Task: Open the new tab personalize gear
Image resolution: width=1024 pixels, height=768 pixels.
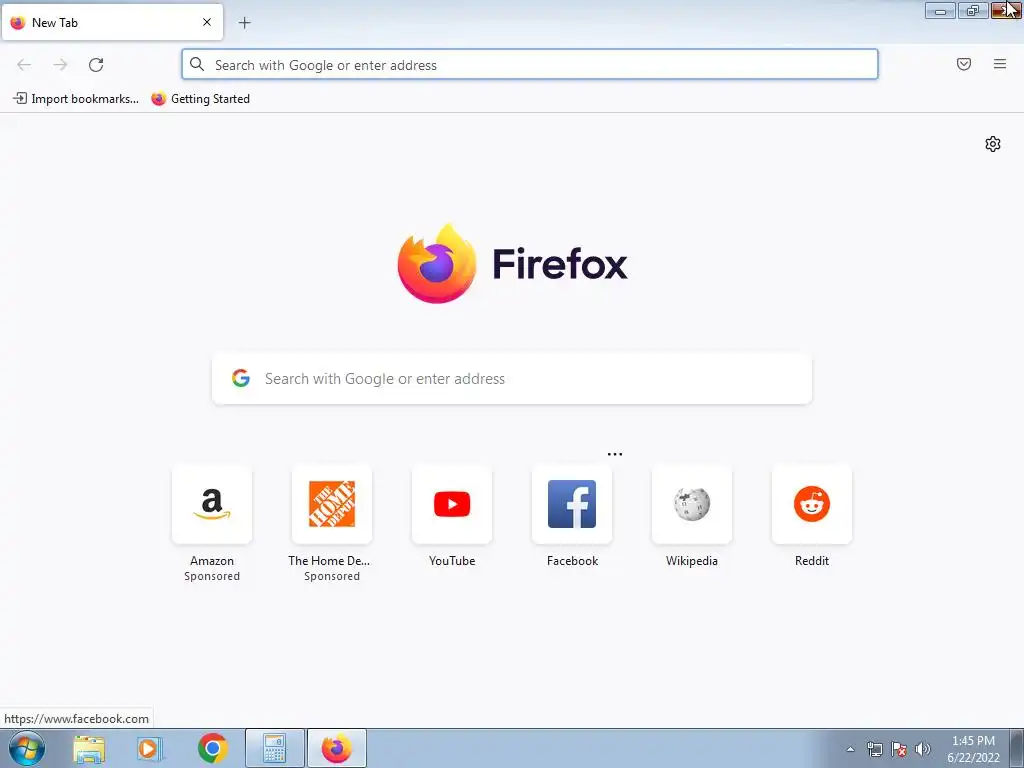Action: tap(992, 144)
